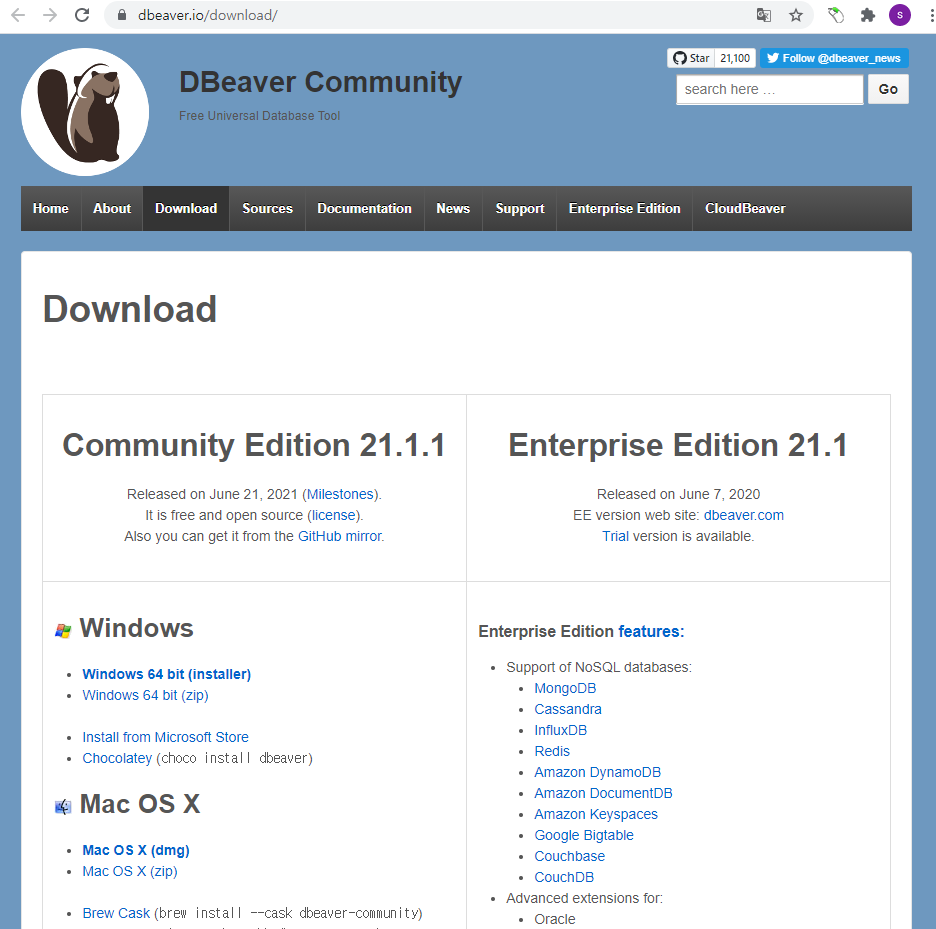This screenshot has width=936, height=929.
Task: Open the CouchDB link
Action: pyautogui.click(x=564, y=877)
